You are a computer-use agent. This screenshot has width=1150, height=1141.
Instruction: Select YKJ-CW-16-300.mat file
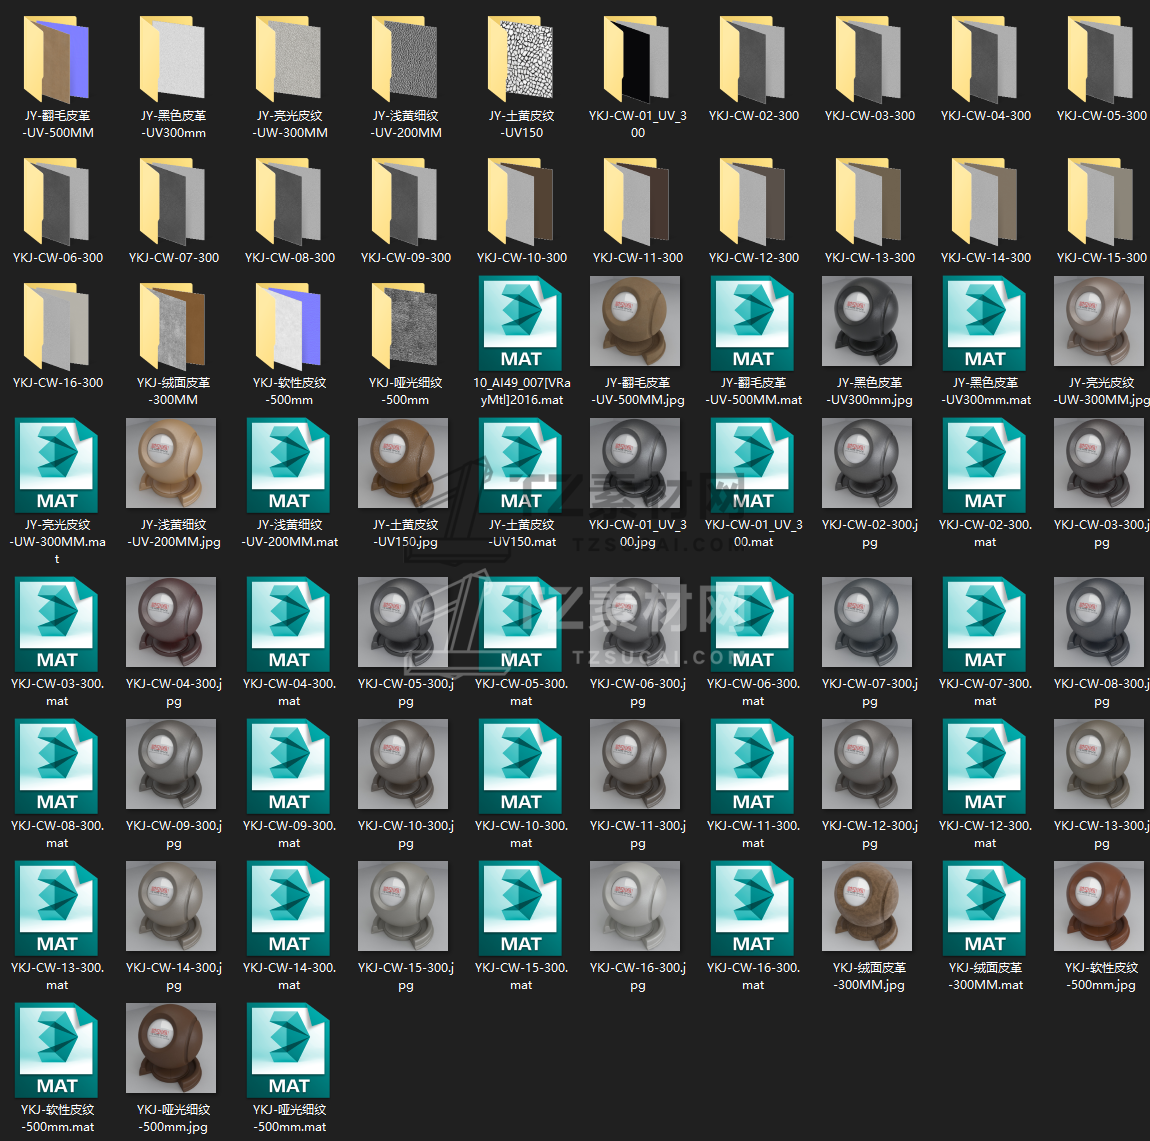[752, 908]
